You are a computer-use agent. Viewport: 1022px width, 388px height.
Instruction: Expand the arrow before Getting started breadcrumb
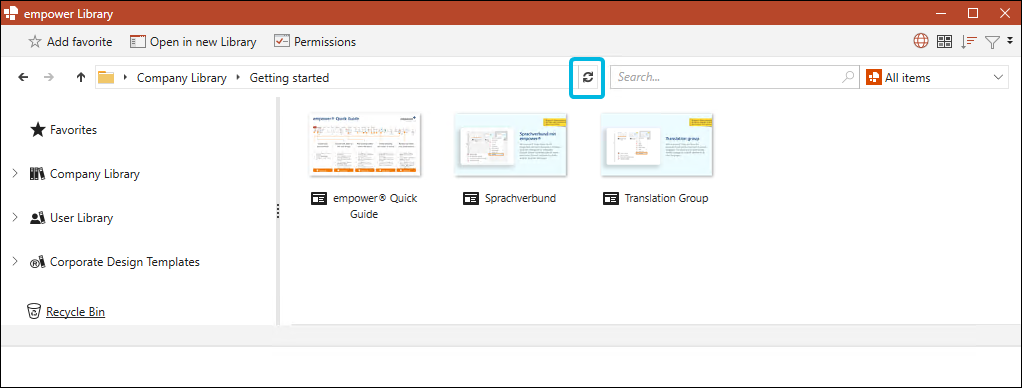[239, 78]
